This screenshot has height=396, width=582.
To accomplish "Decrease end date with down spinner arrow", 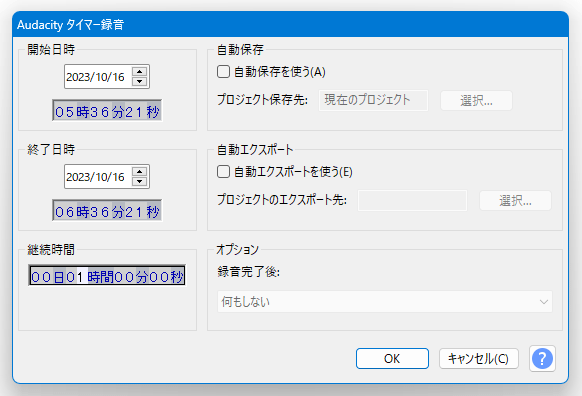I will (140, 181).
